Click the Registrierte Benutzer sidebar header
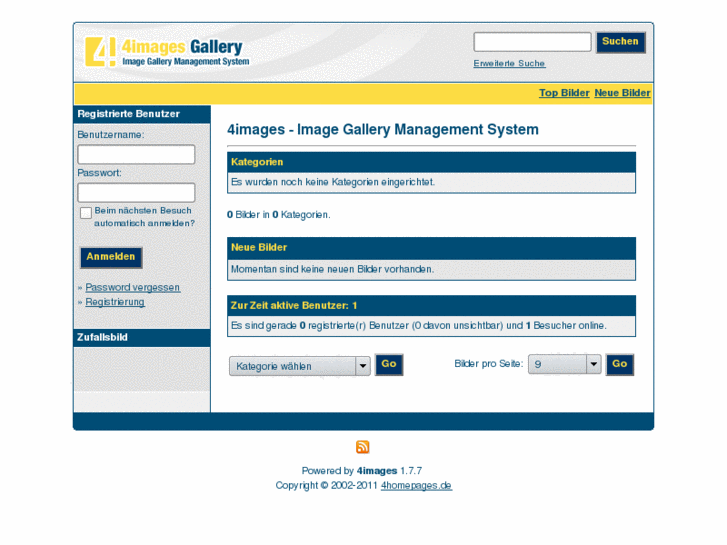 (142, 114)
